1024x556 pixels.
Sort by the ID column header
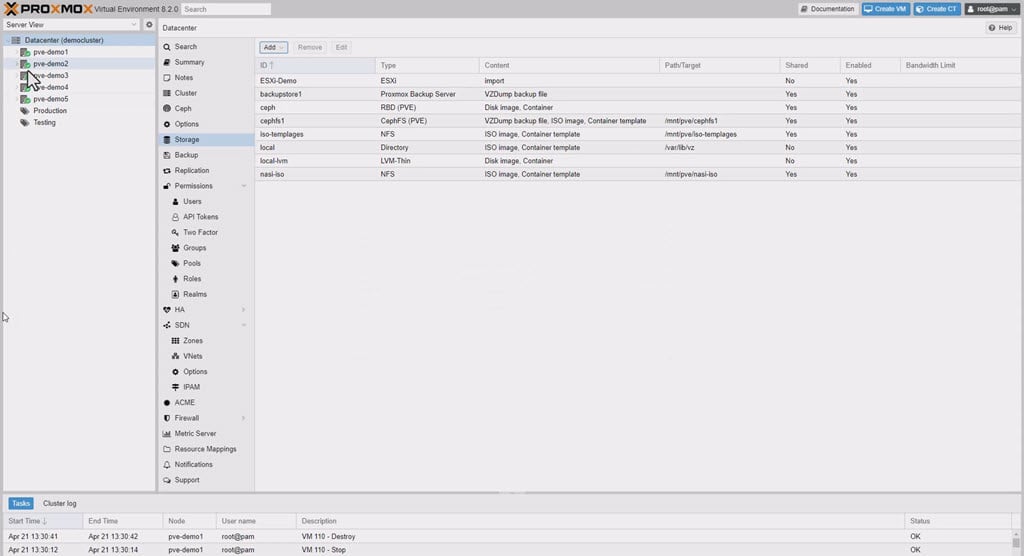[x=315, y=65]
